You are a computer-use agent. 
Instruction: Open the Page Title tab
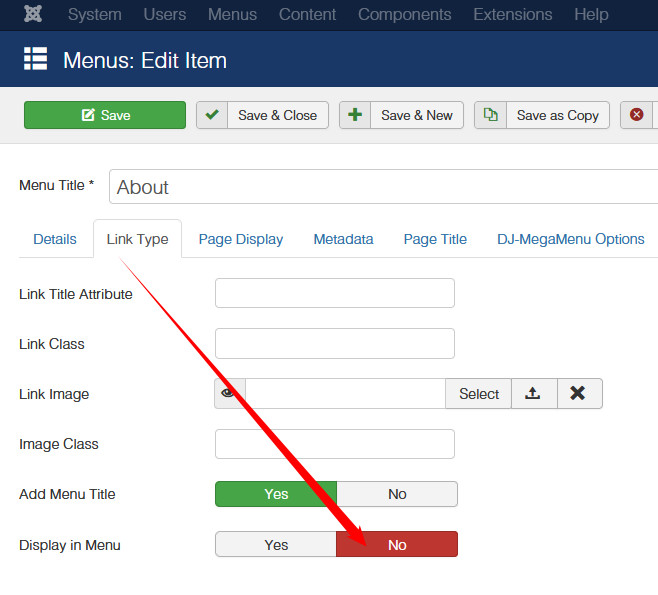(x=435, y=239)
